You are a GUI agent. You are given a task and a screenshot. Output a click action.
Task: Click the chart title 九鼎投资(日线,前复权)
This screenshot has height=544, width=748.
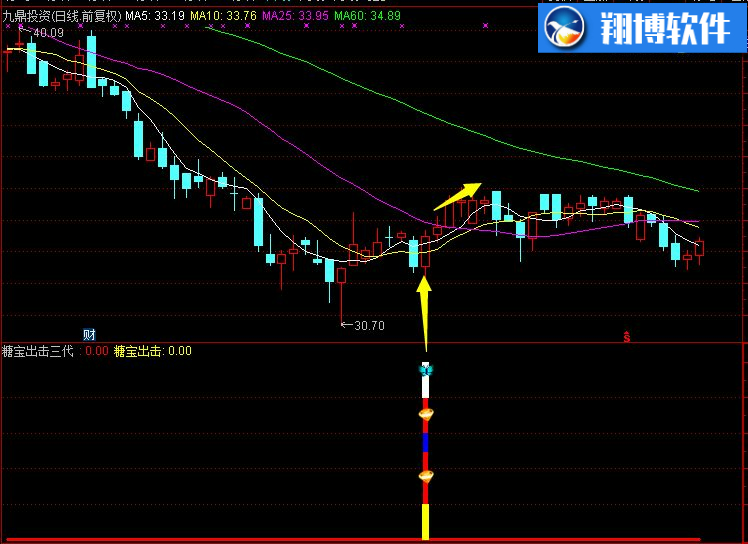click(x=62, y=16)
